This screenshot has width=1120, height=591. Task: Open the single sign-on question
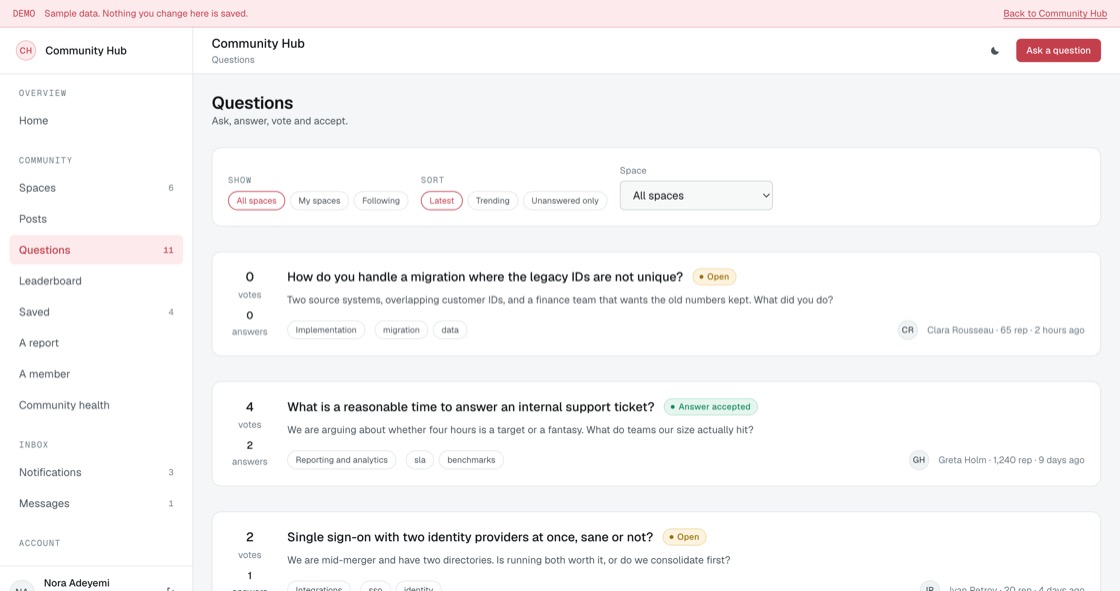pos(469,537)
